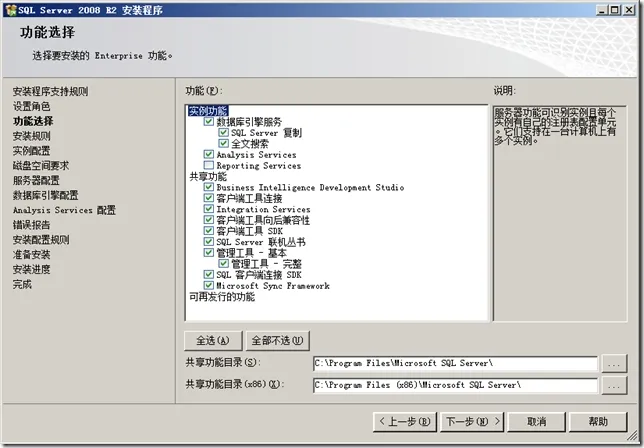Select the 功能选择 step in sidebar
The image size is (644, 448).
(x=33, y=121)
